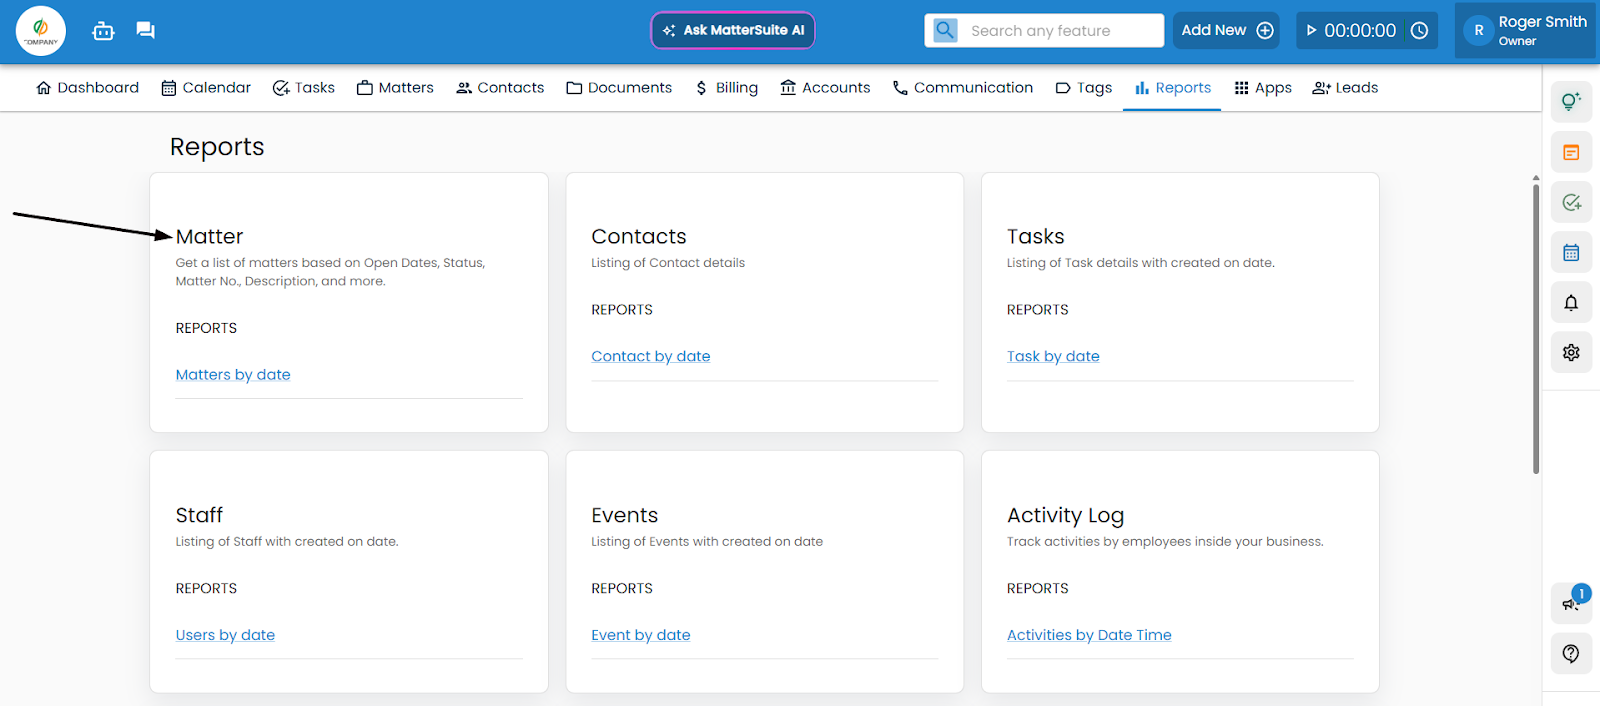This screenshot has height=706, width=1600.
Task: Go to the Billing tab
Action: click(727, 88)
